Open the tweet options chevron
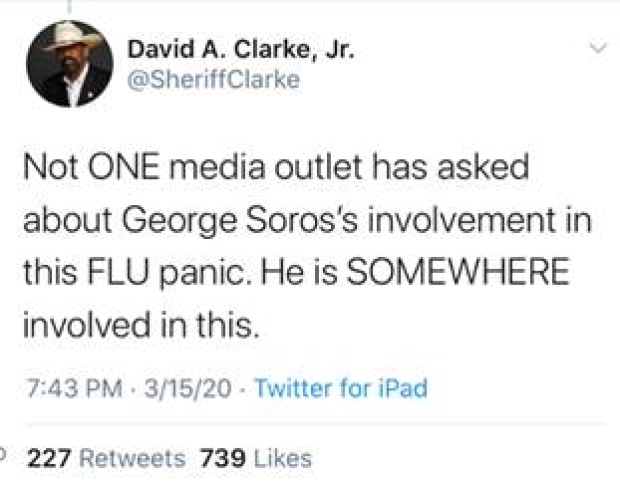Image resolution: width=620 pixels, height=482 pixels. [599, 48]
